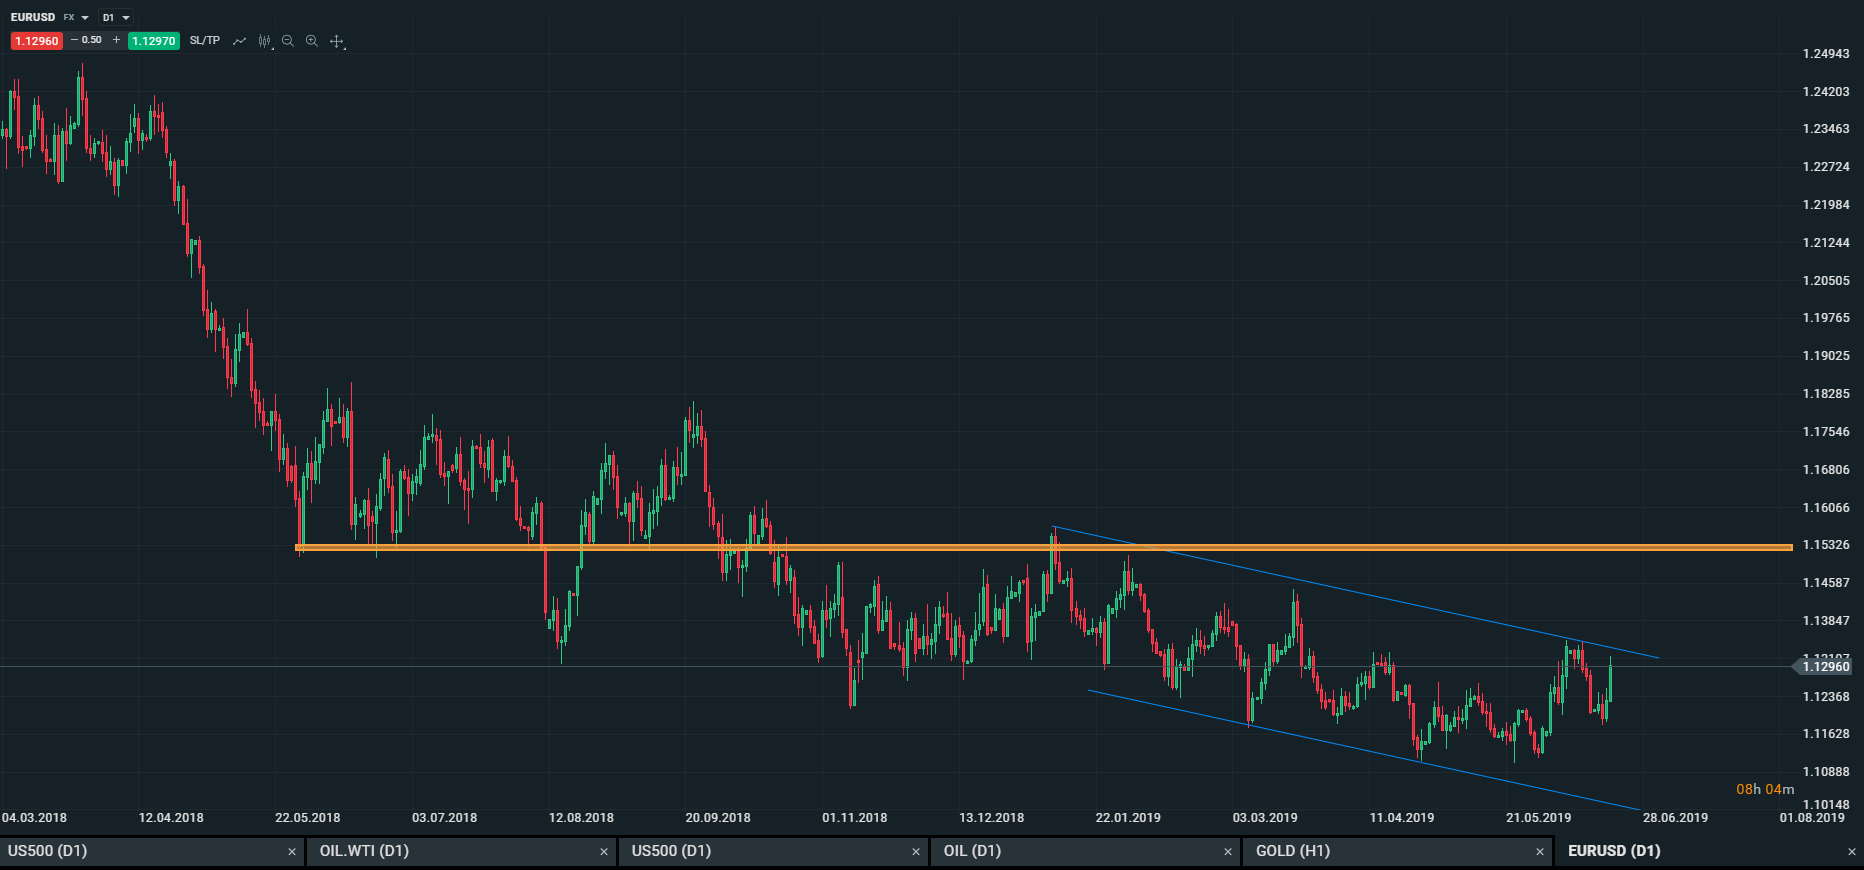
Task: Open the SL/TP settings
Action: coord(205,41)
